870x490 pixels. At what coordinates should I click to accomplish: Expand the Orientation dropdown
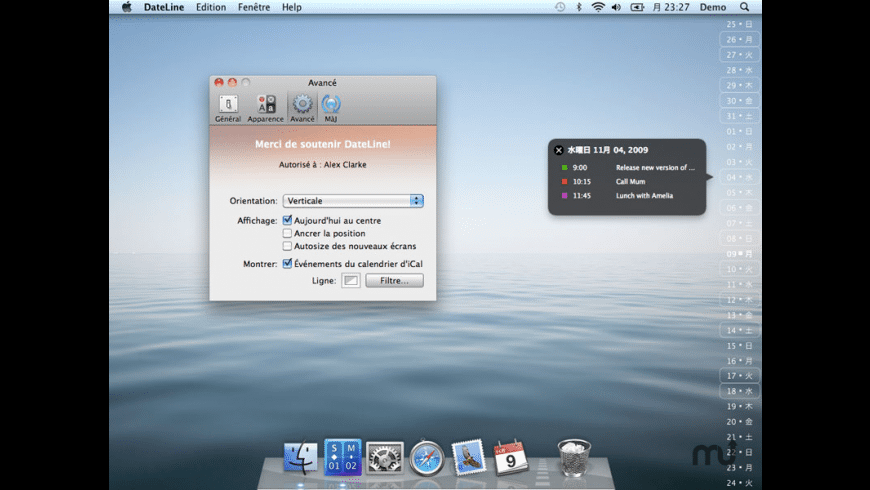coord(353,201)
